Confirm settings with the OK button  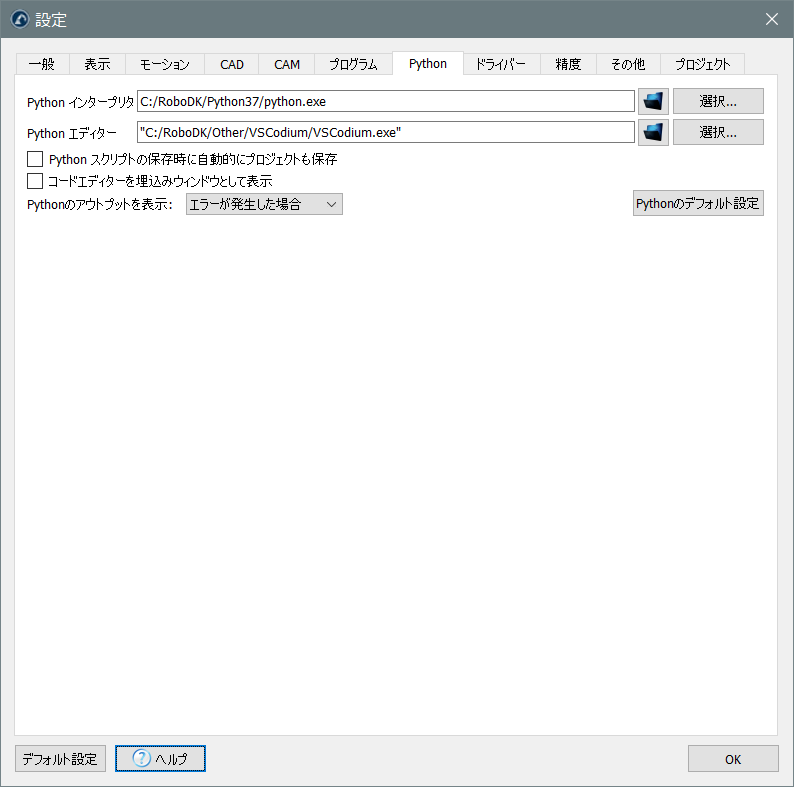click(x=733, y=759)
